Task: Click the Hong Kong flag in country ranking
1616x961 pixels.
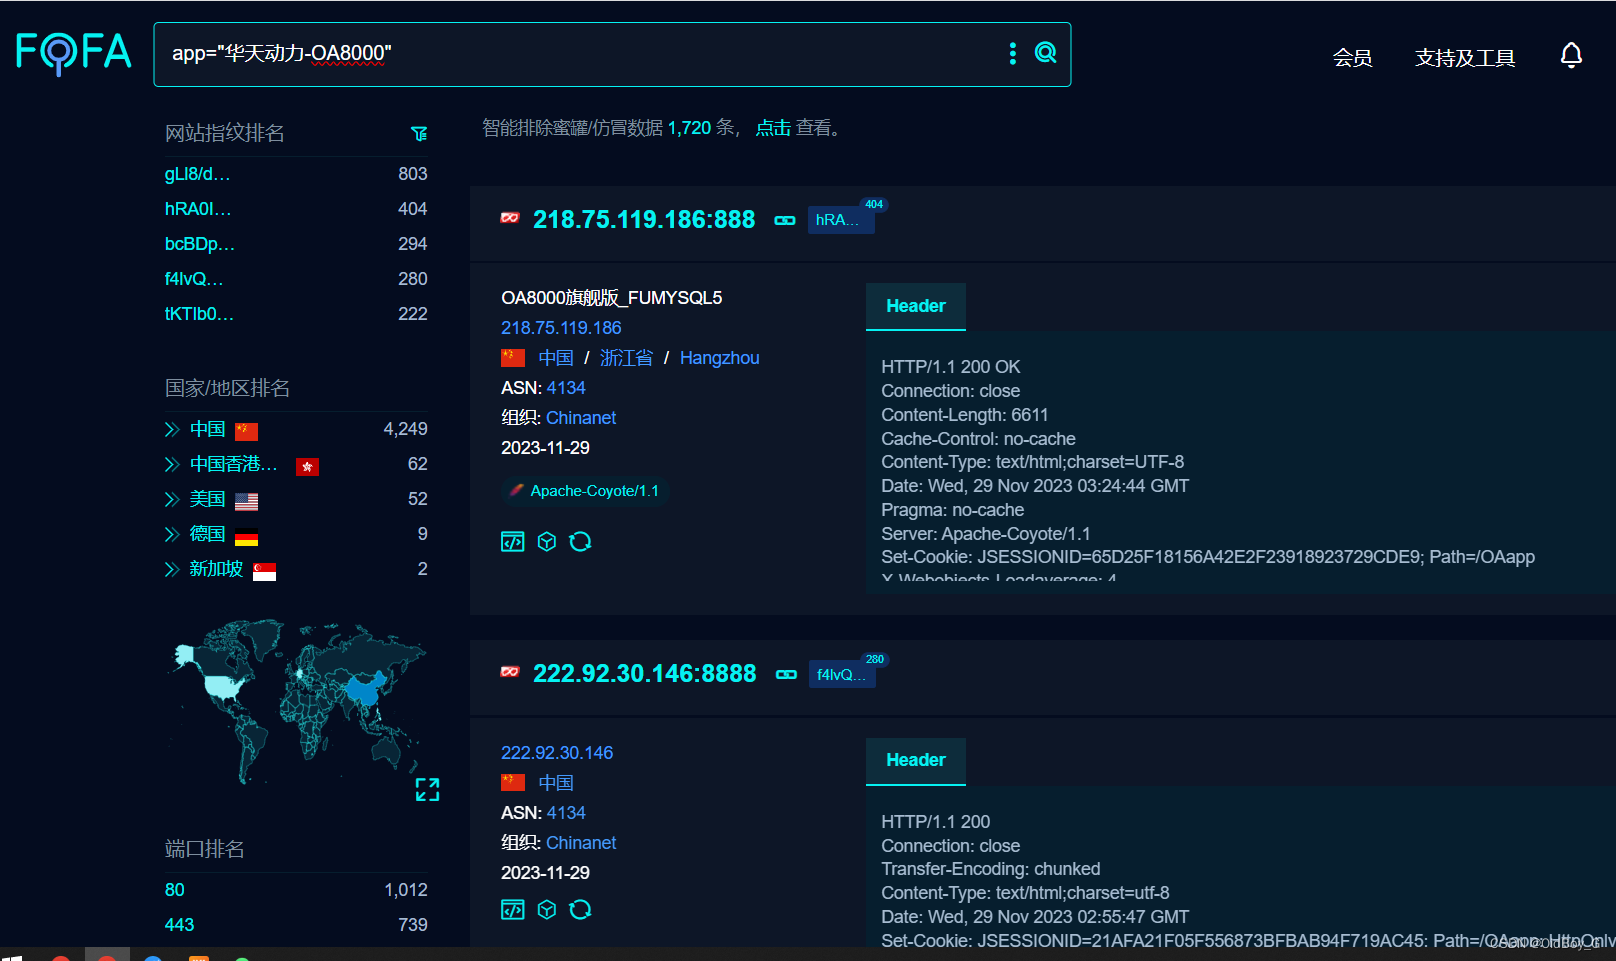Action: (x=307, y=466)
